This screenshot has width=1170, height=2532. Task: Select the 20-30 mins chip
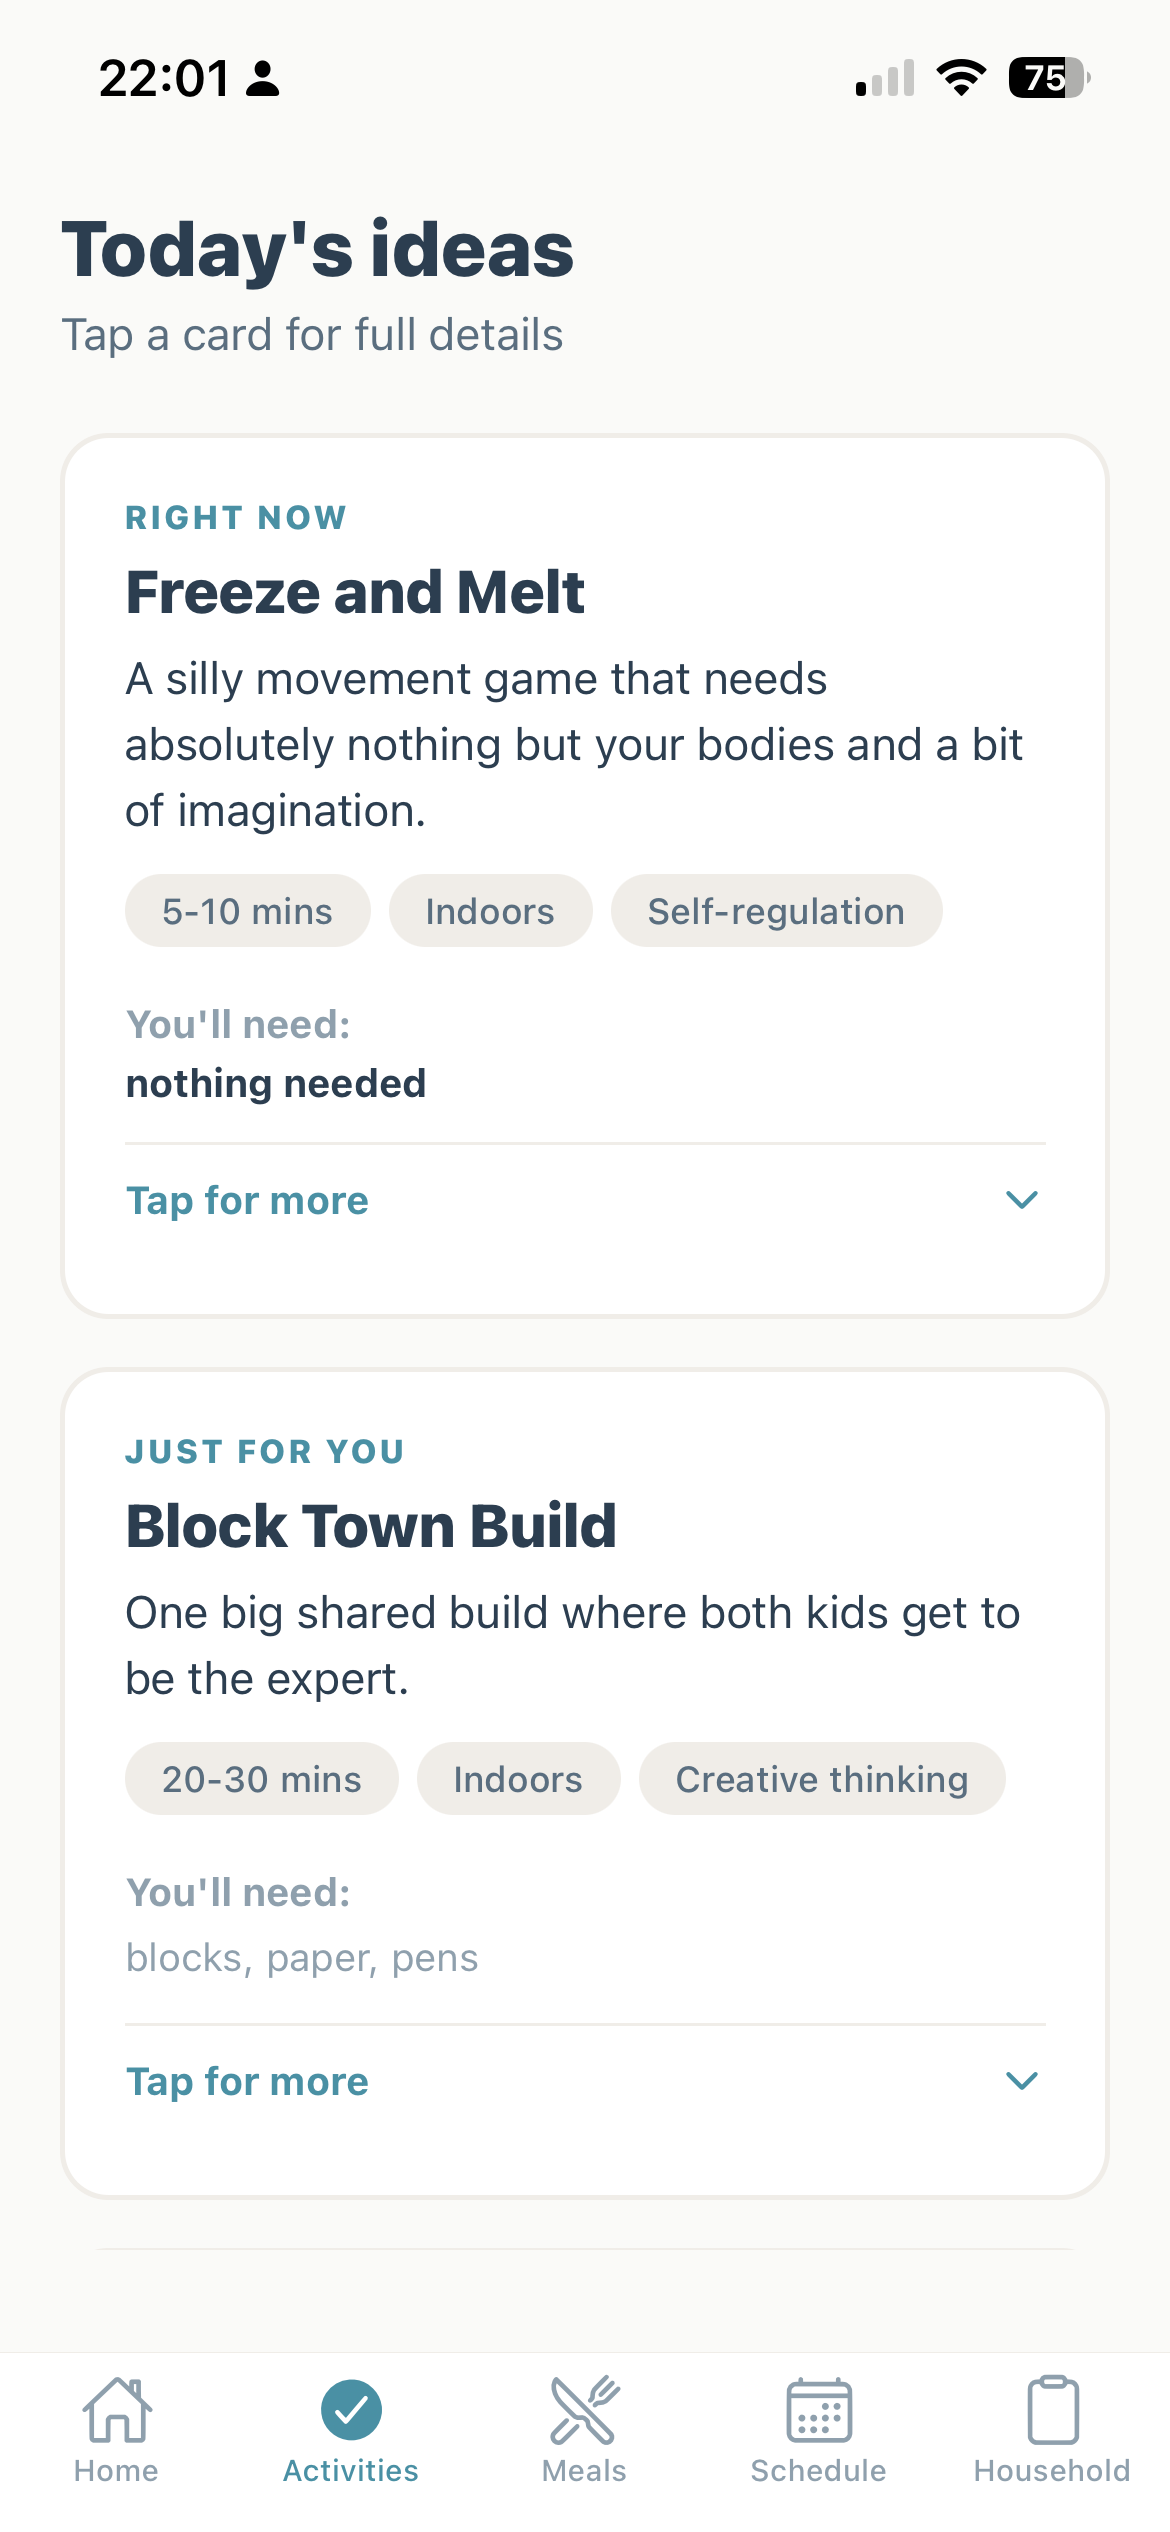(x=261, y=1779)
